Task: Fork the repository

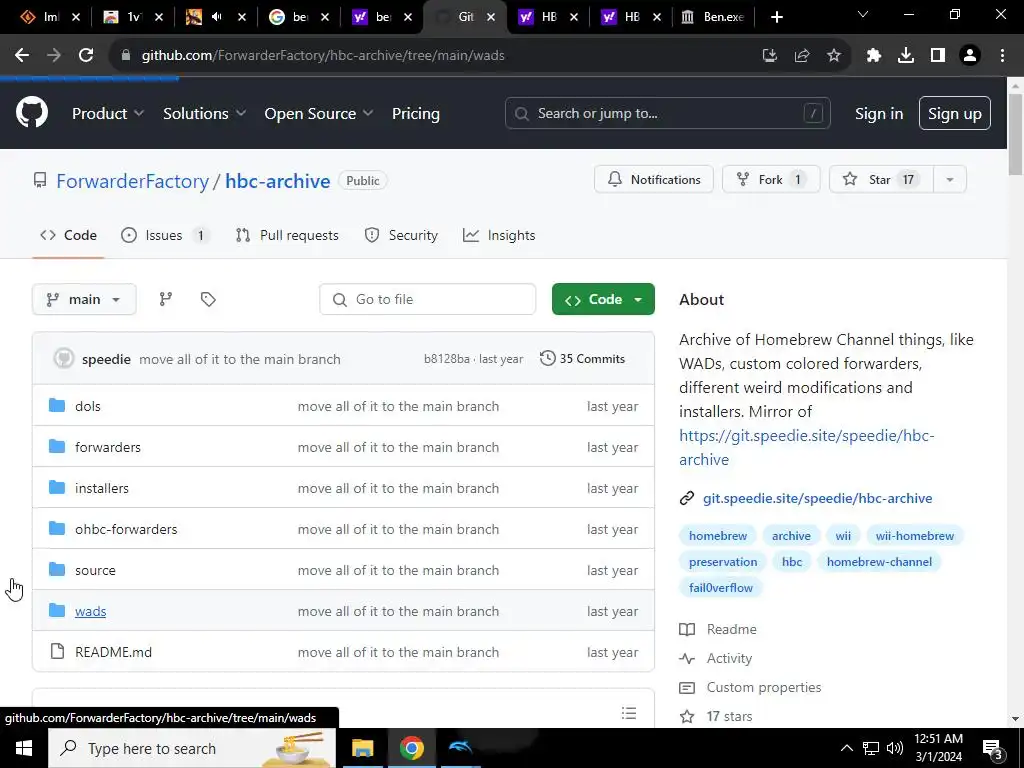Action: [771, 180]
